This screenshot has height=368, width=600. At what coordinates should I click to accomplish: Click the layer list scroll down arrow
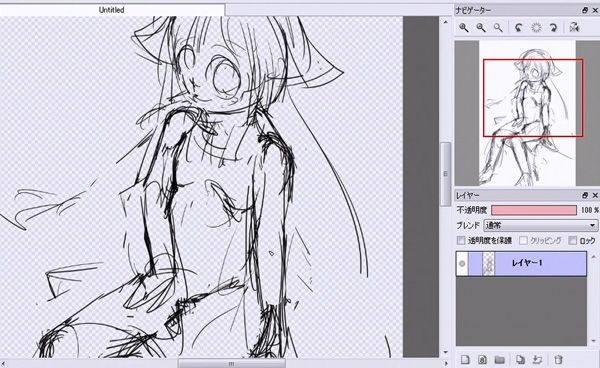[593, 341]
